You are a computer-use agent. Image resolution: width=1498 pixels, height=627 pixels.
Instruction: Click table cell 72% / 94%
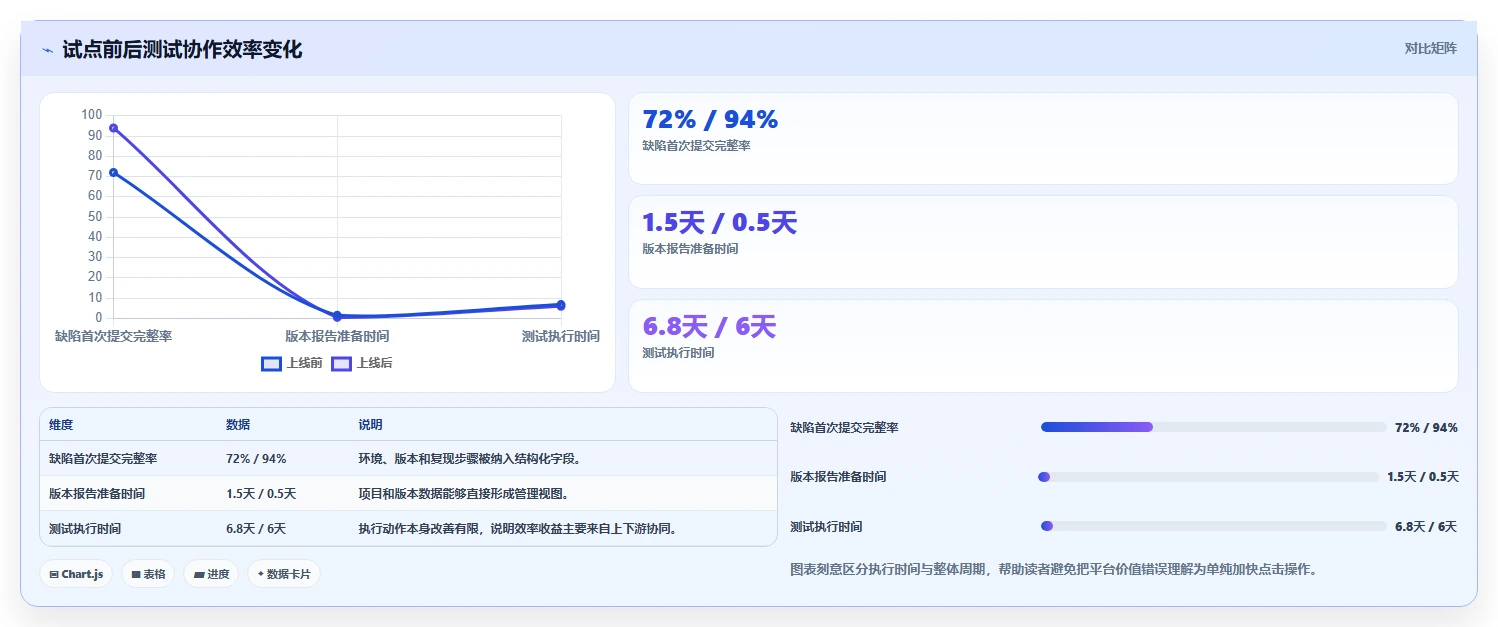click(256, 459)
